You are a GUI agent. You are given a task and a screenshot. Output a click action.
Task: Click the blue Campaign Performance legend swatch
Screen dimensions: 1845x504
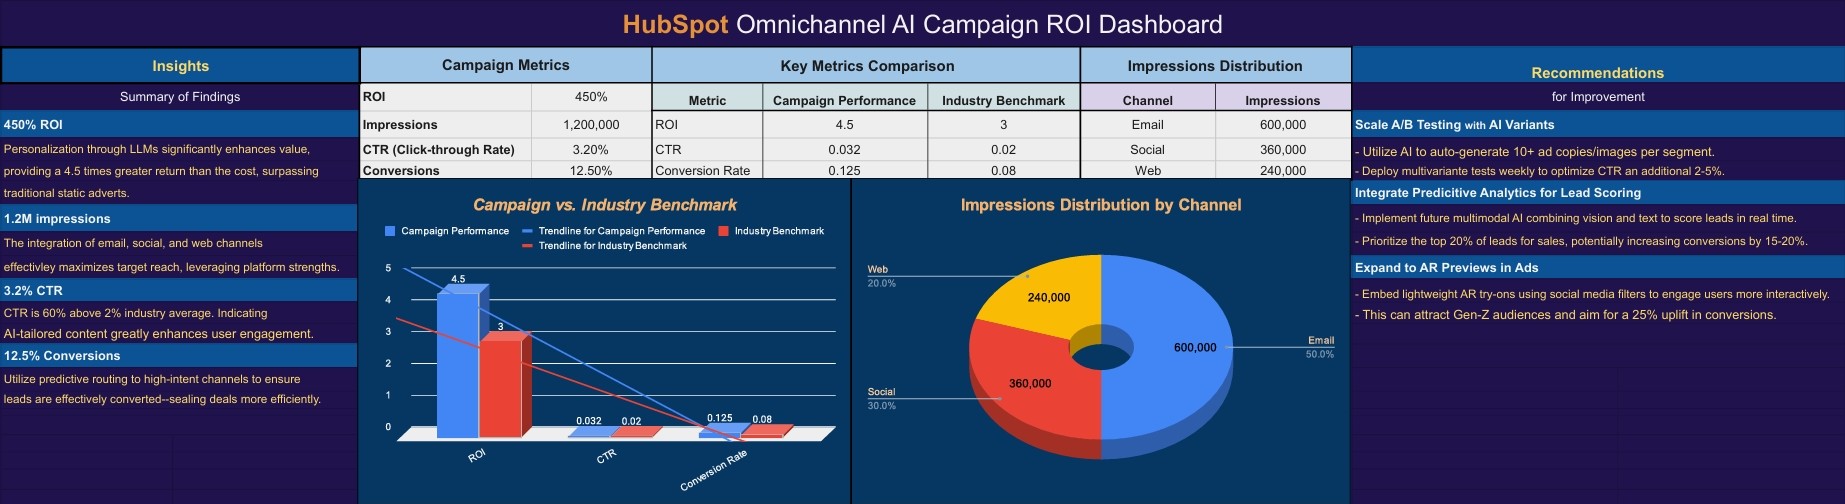point(390,231)
